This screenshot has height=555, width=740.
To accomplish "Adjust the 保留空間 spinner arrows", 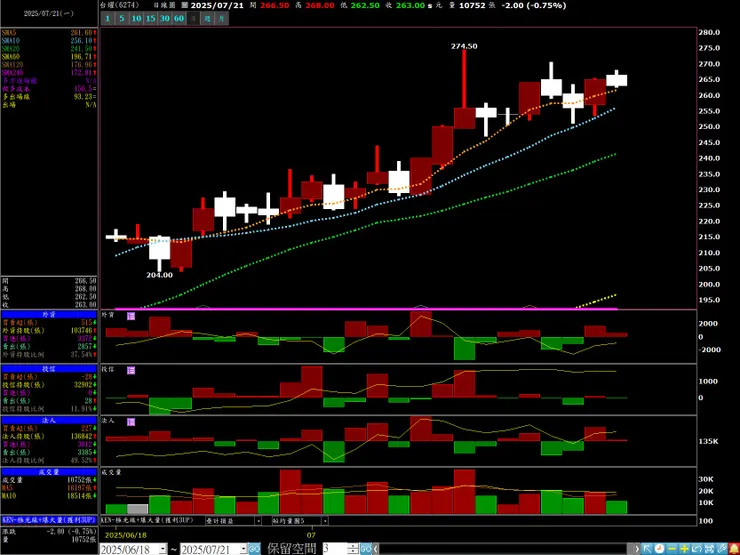I will click(x=353, y=548).
